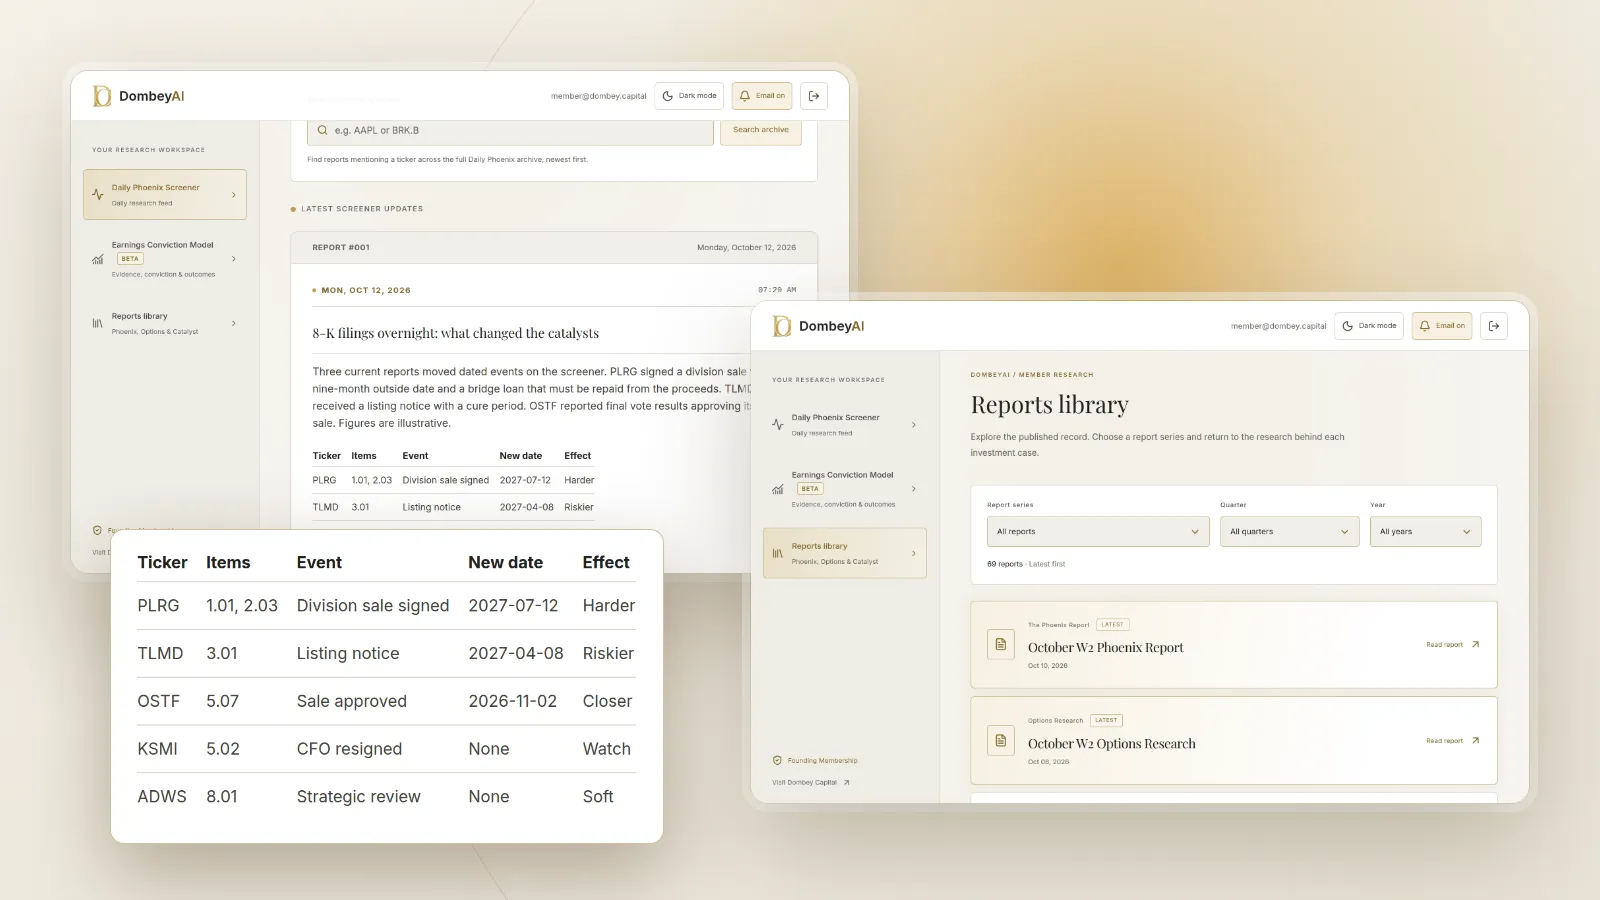Image resolution: width=1600 pixels, height=900 pixels.
Task: Click Sale approved in the enlarged table card
Action: (352, 701)
